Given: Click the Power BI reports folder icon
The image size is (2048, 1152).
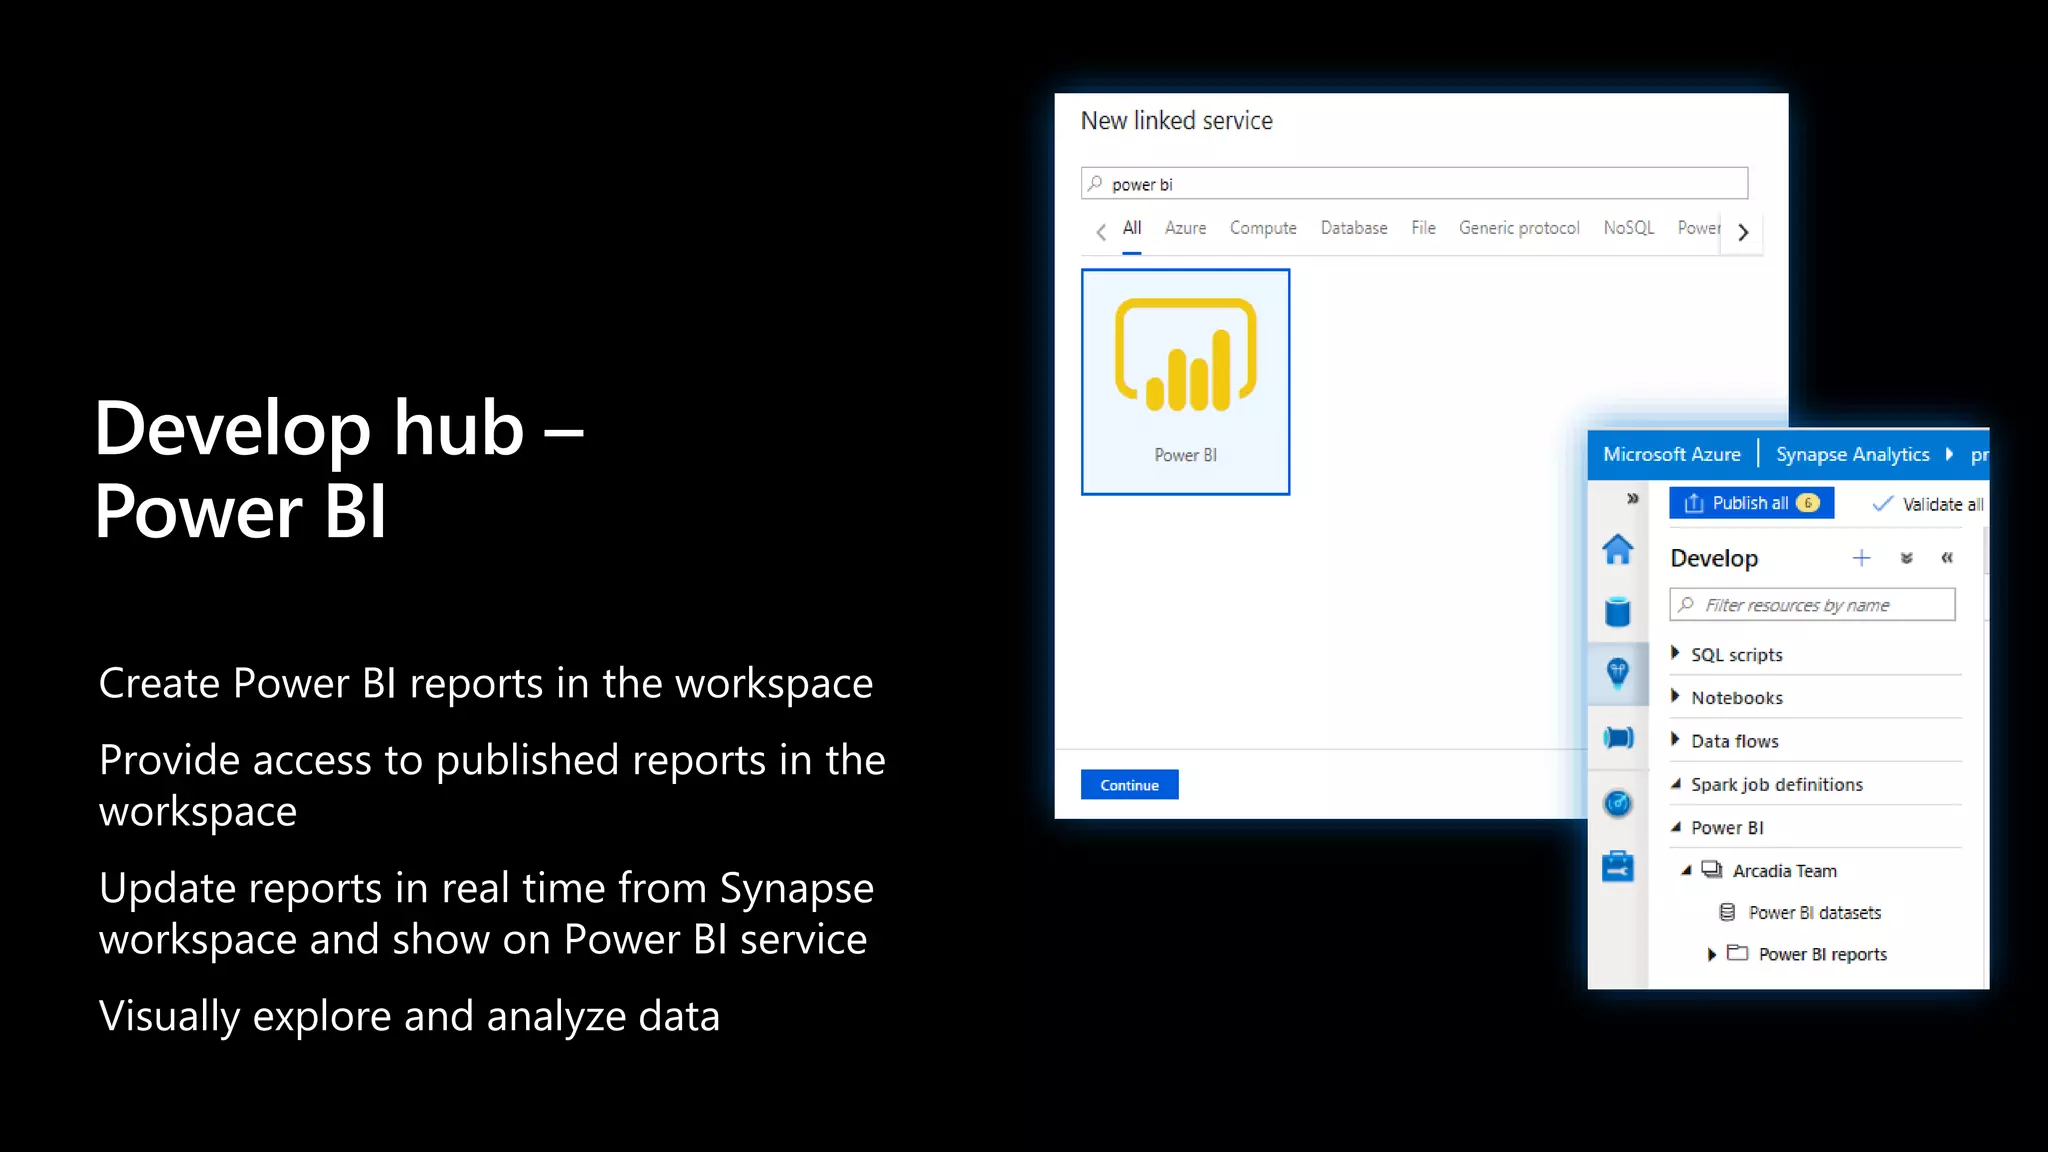Looking at the screenshot, I should point(1738,953).
